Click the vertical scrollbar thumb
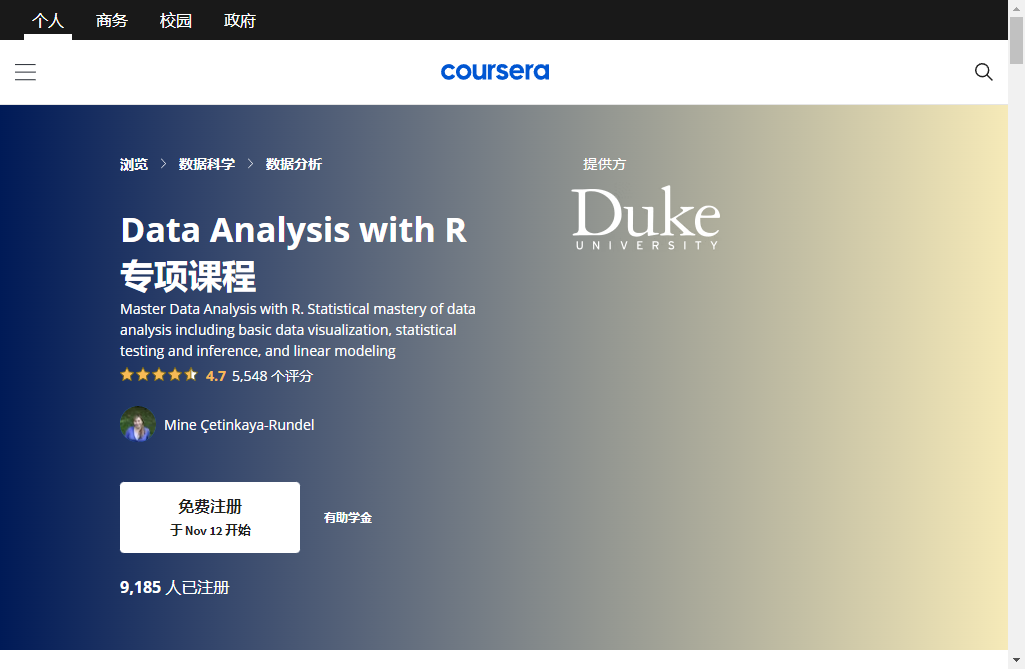 [x=1016, y=40]
